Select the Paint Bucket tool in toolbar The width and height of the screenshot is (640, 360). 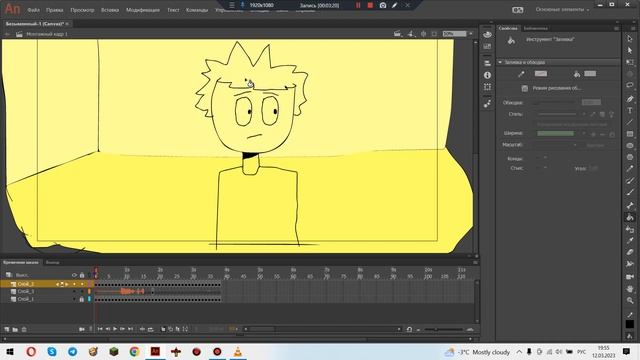point(630,218)
